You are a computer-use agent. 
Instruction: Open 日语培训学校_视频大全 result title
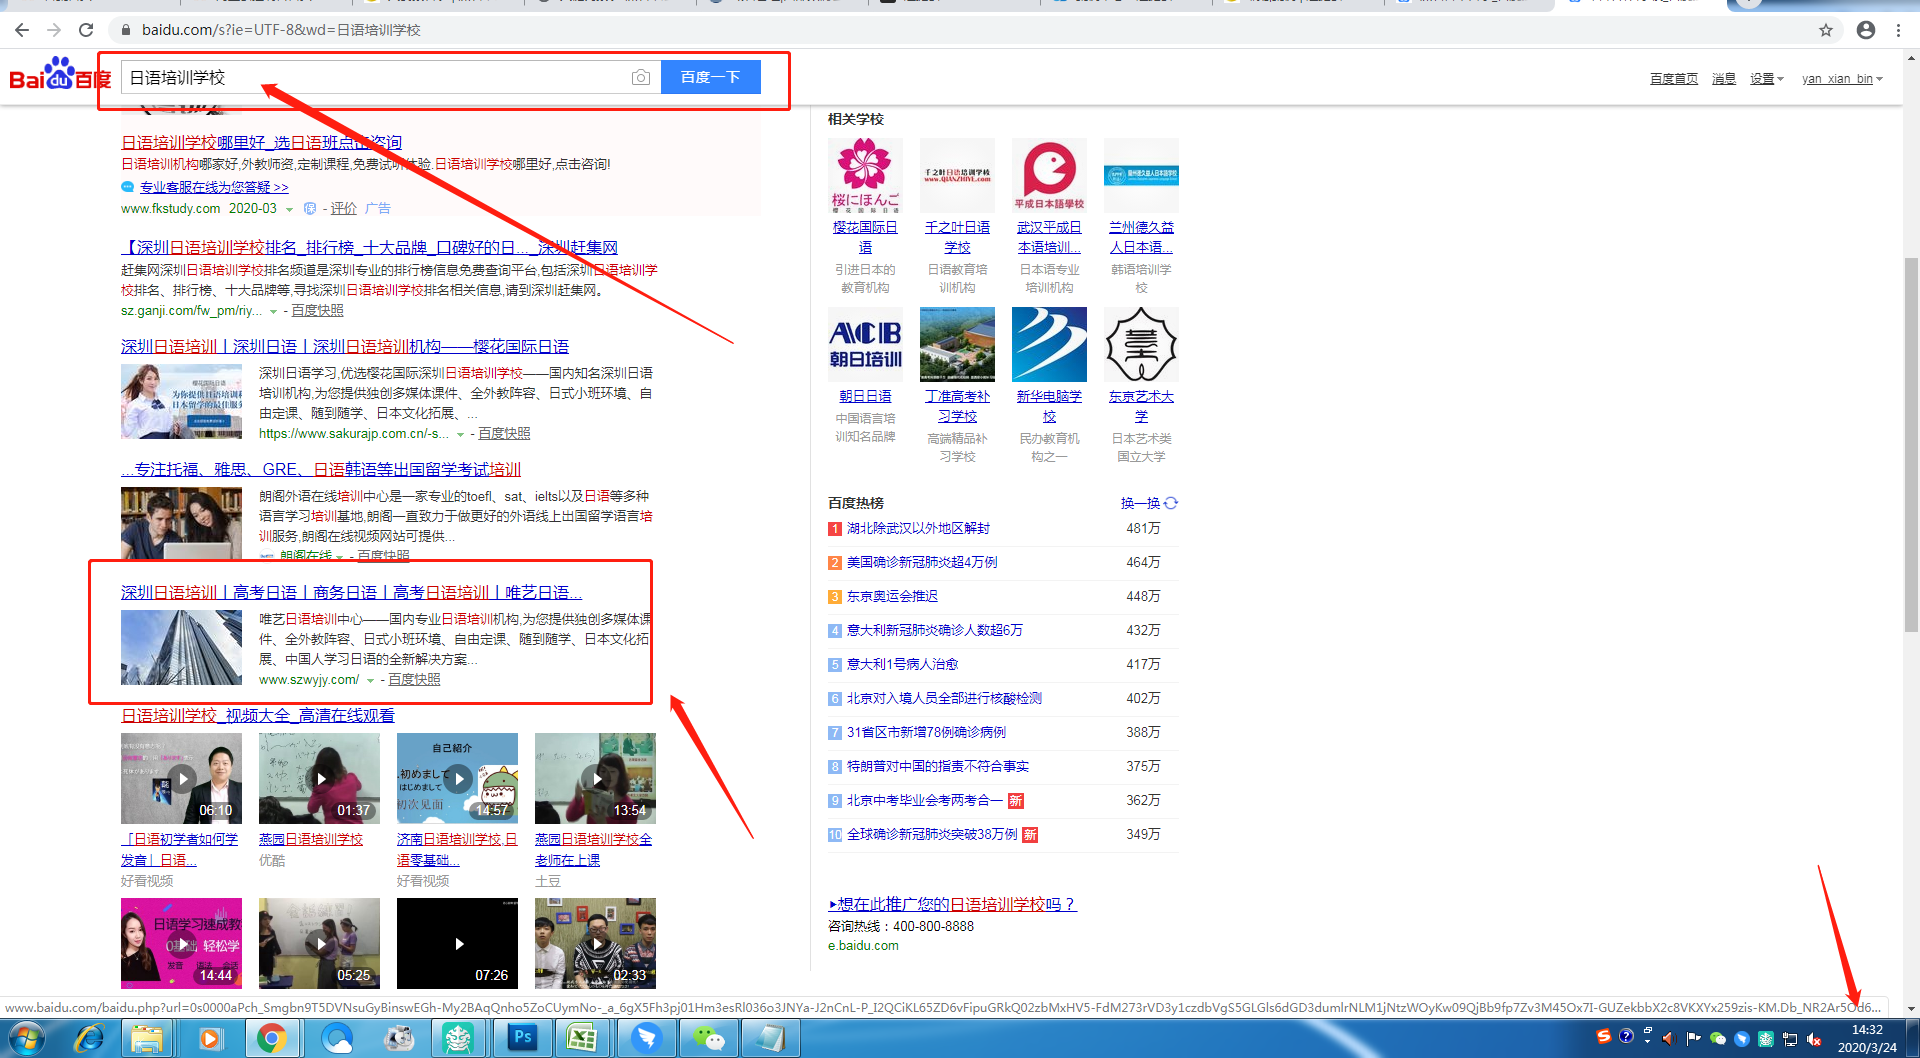point(258,716)
